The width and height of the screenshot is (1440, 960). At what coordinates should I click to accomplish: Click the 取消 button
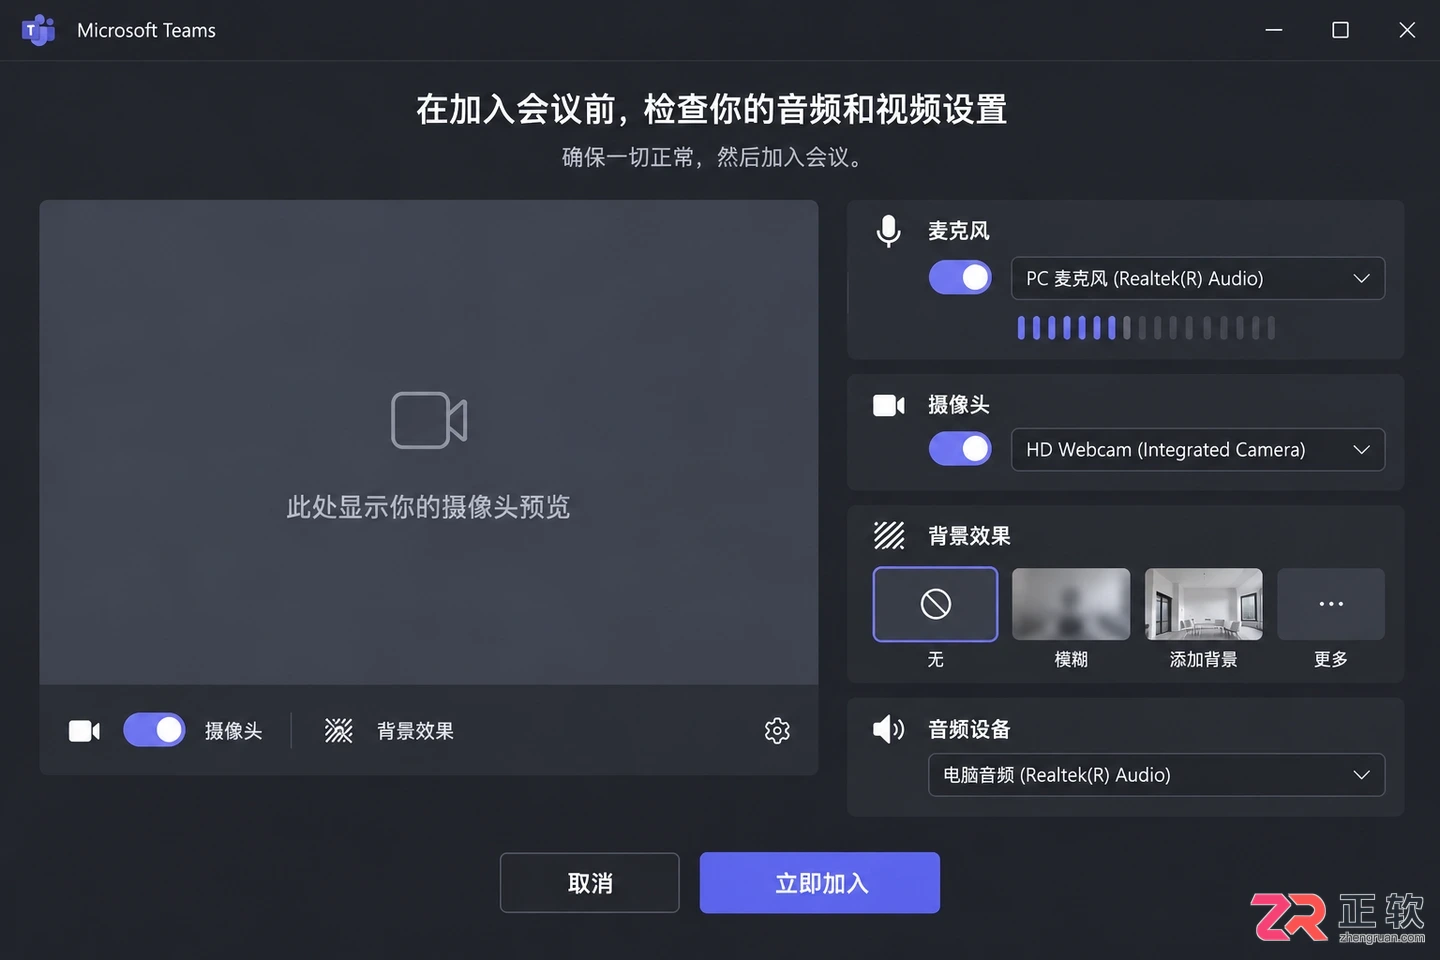point(590,883)
